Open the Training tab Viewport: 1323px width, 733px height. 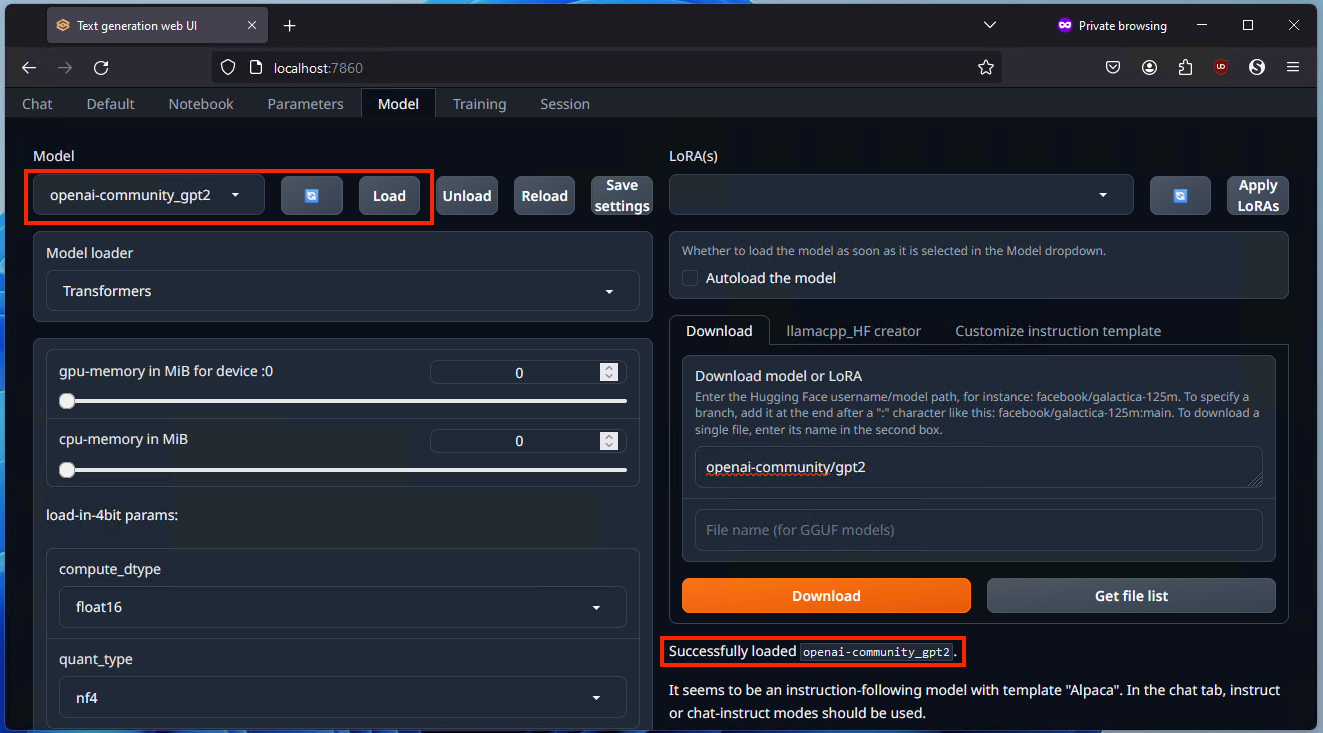coord(479,104)
